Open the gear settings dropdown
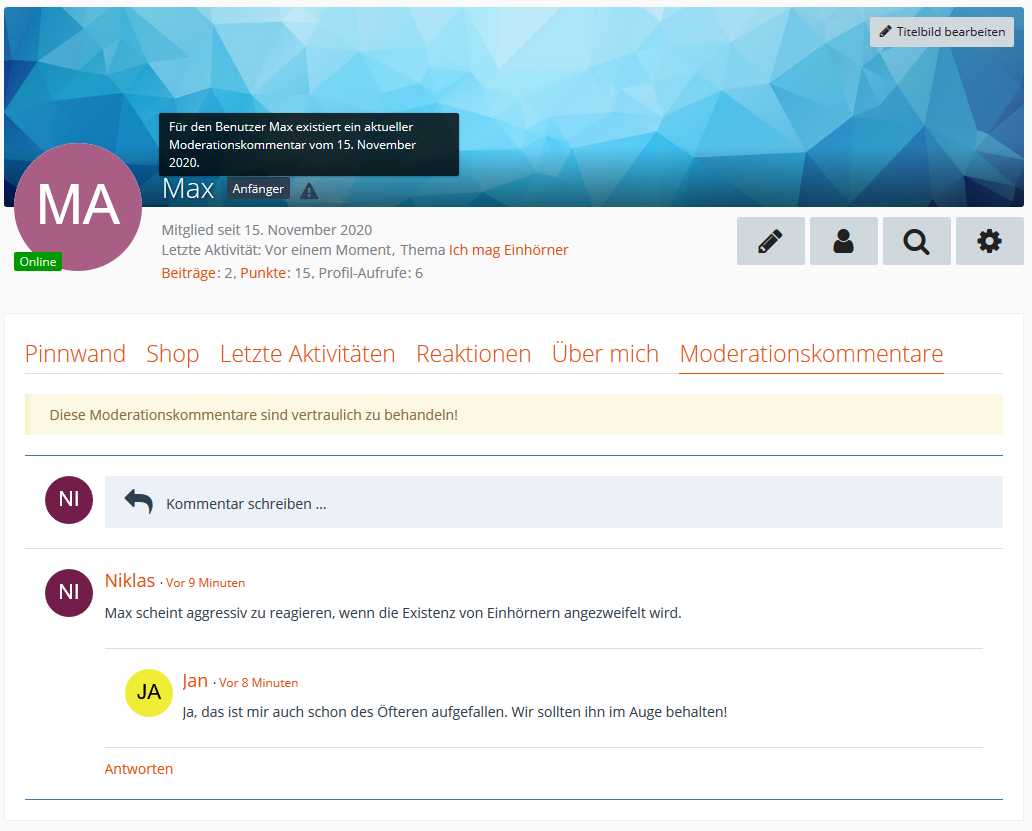Image resolution: width=1032 pixels, height=831 pixels. coord(989,241)
